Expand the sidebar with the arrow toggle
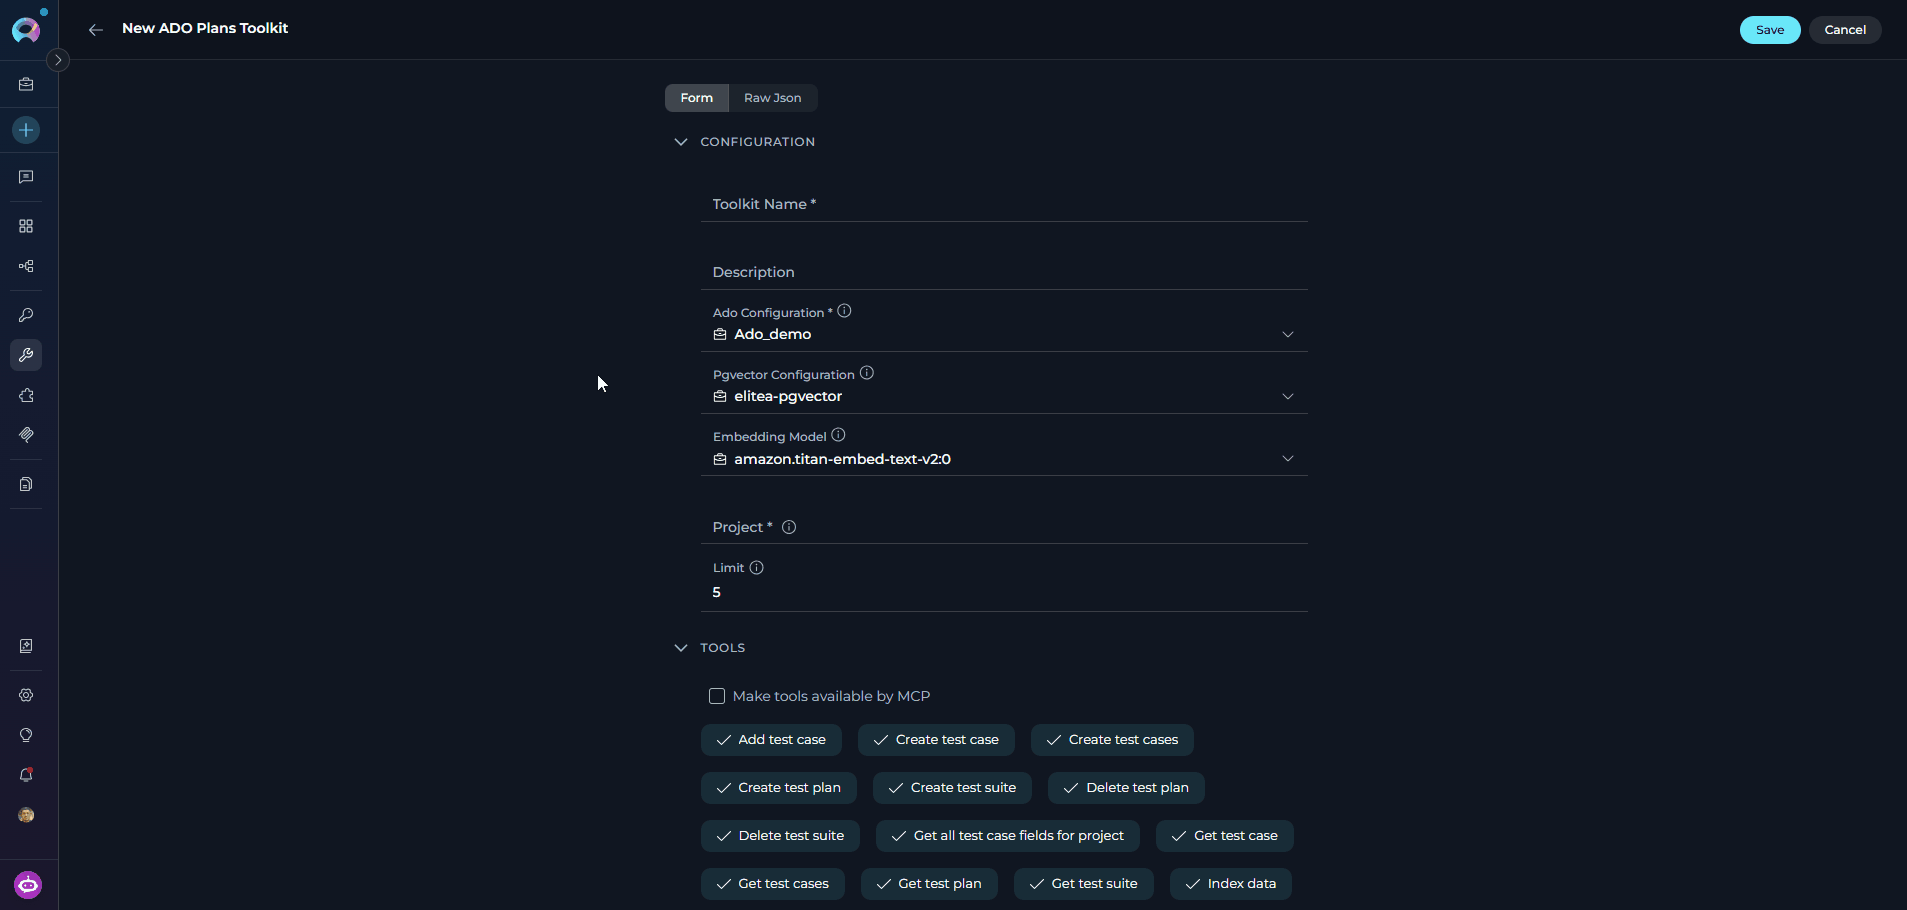 (x=58, y=60)
